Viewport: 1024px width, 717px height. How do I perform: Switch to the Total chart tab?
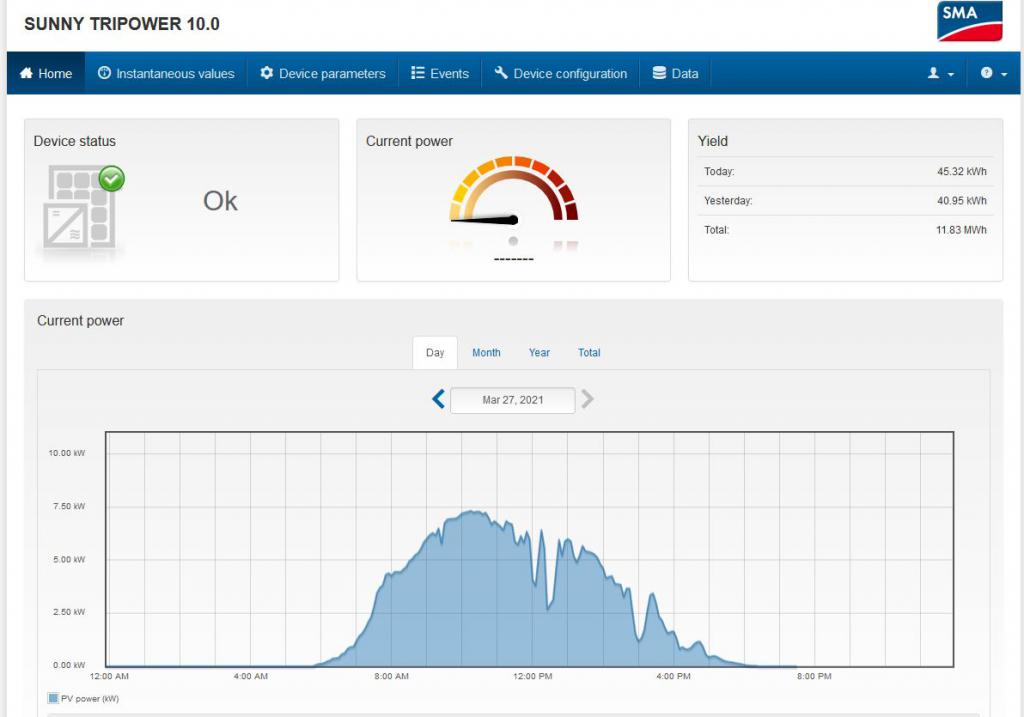[x=589, y=353]
